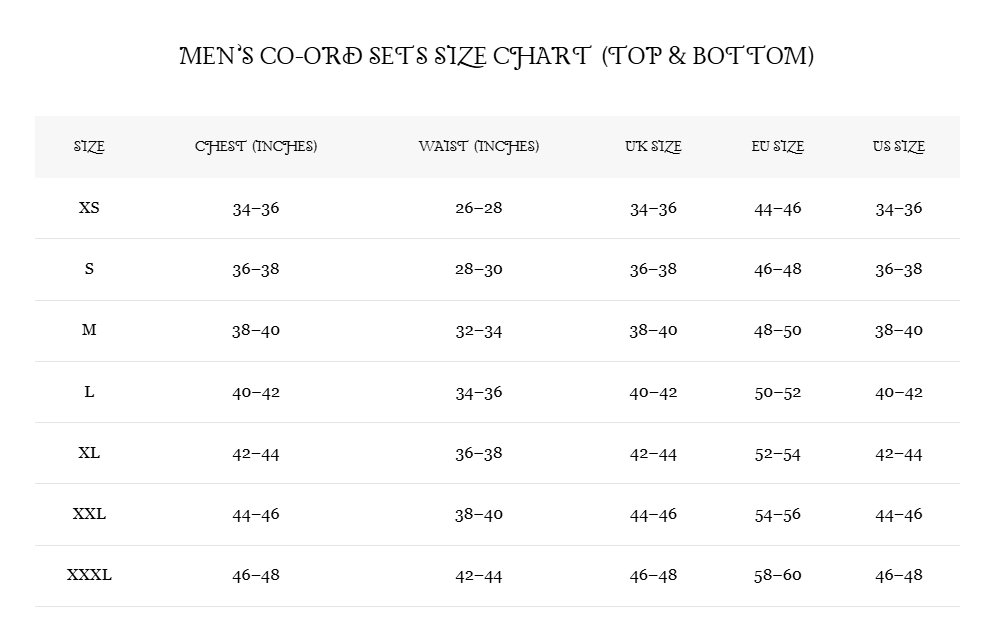This screenshot has height=635, width=991.
Task: Click the UK Size column header
Action: pyautogui.click(x=653, y=147)
